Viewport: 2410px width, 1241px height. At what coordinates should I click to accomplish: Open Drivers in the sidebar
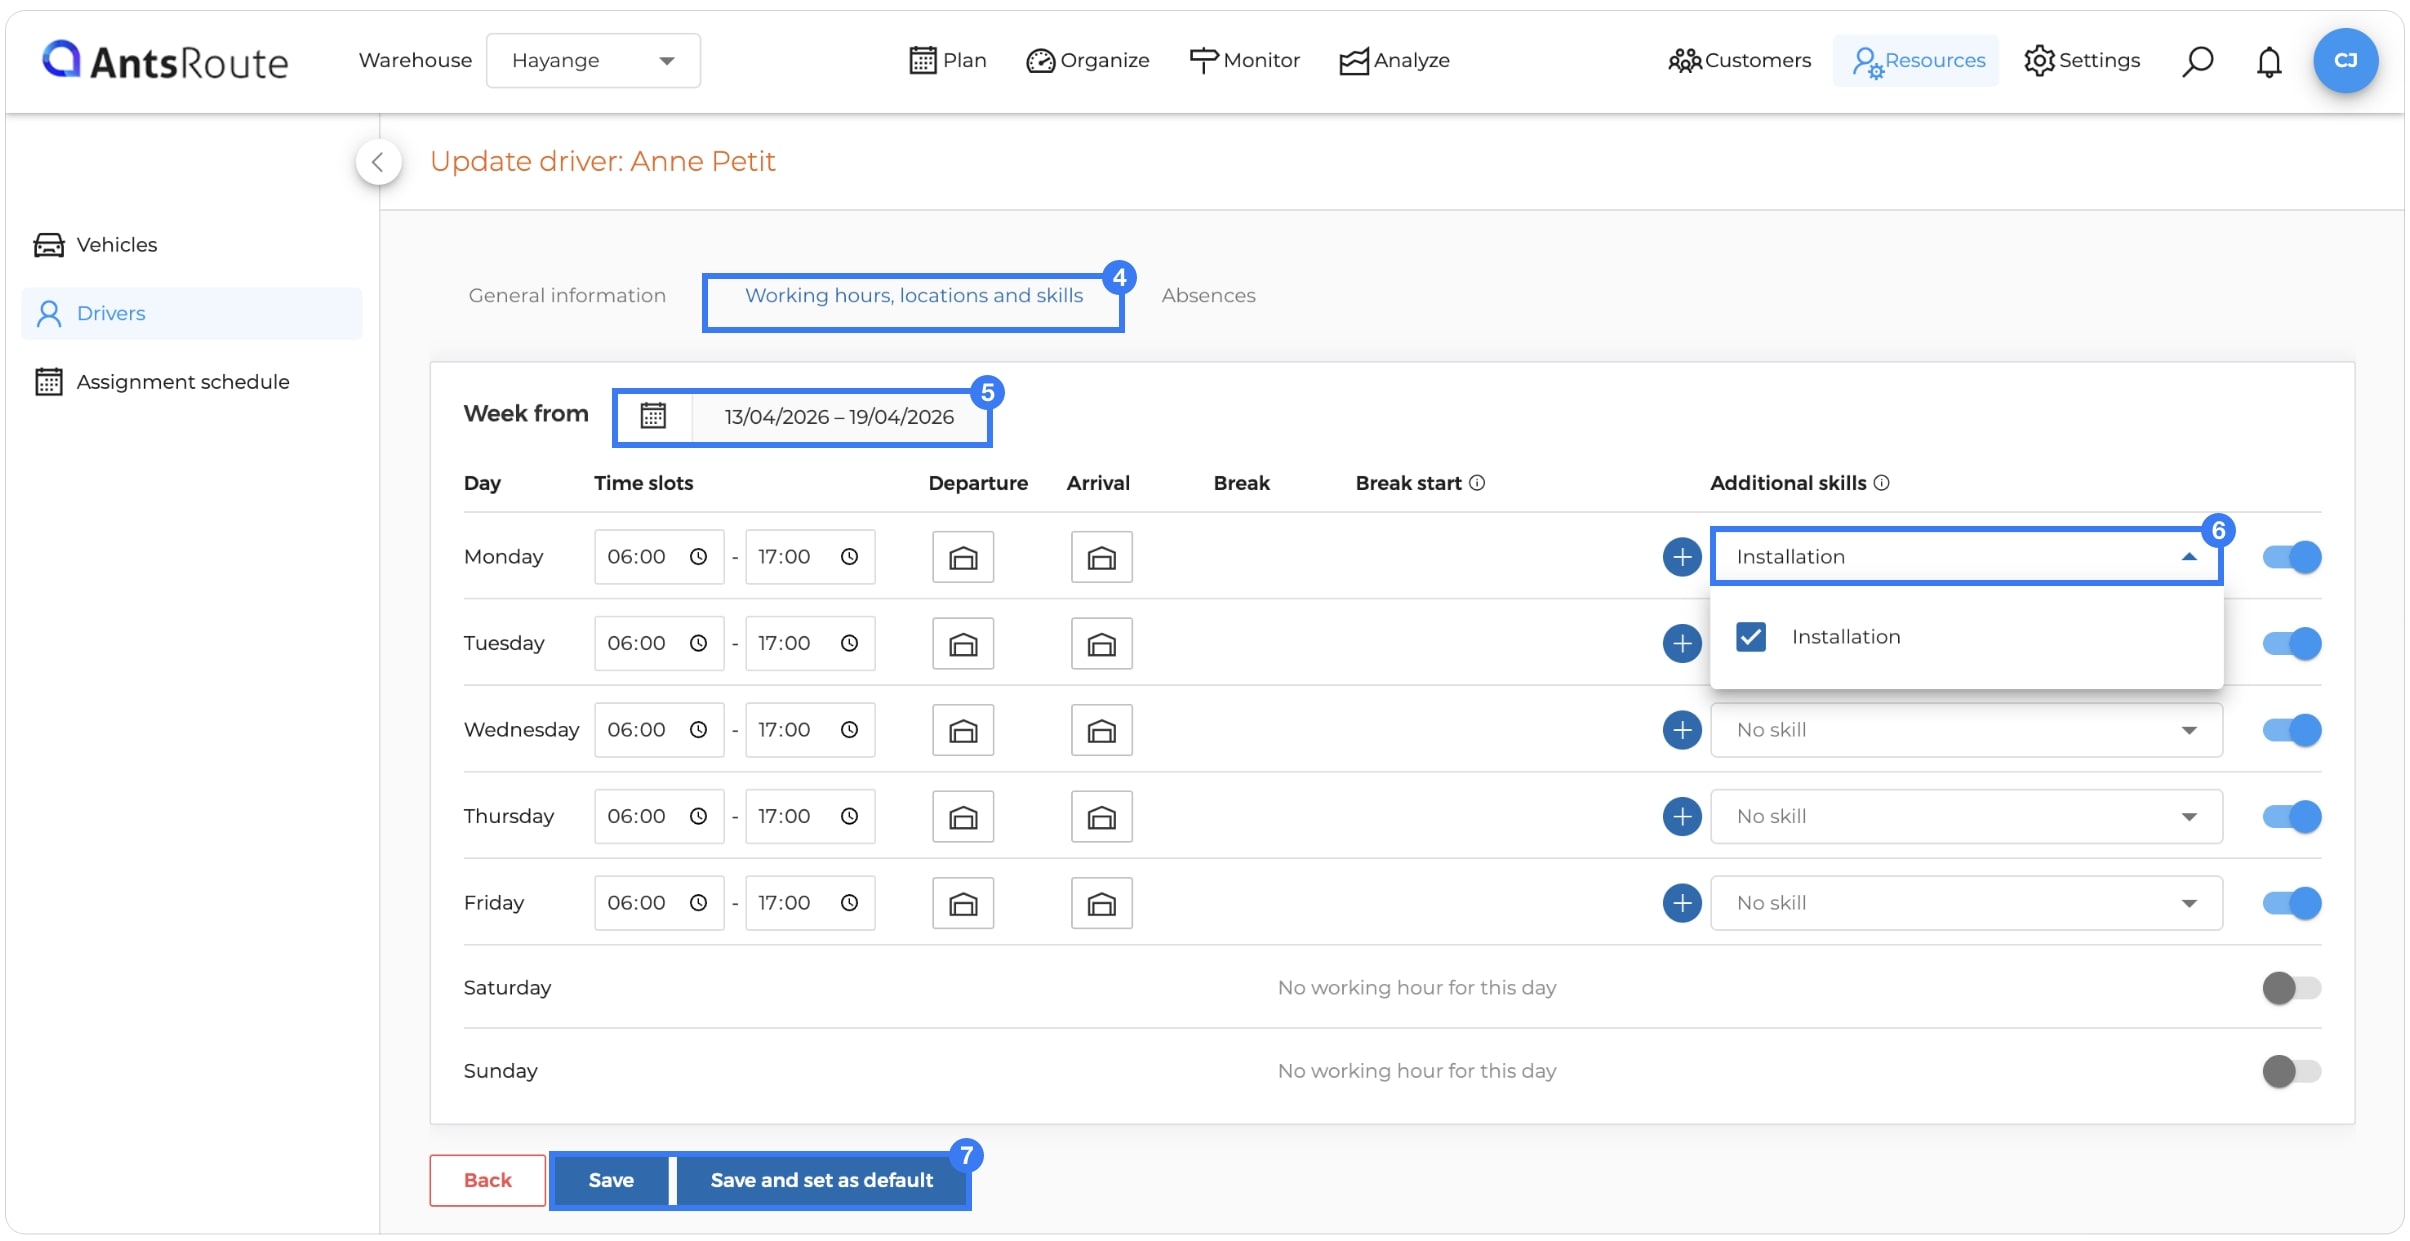(192, 314)
